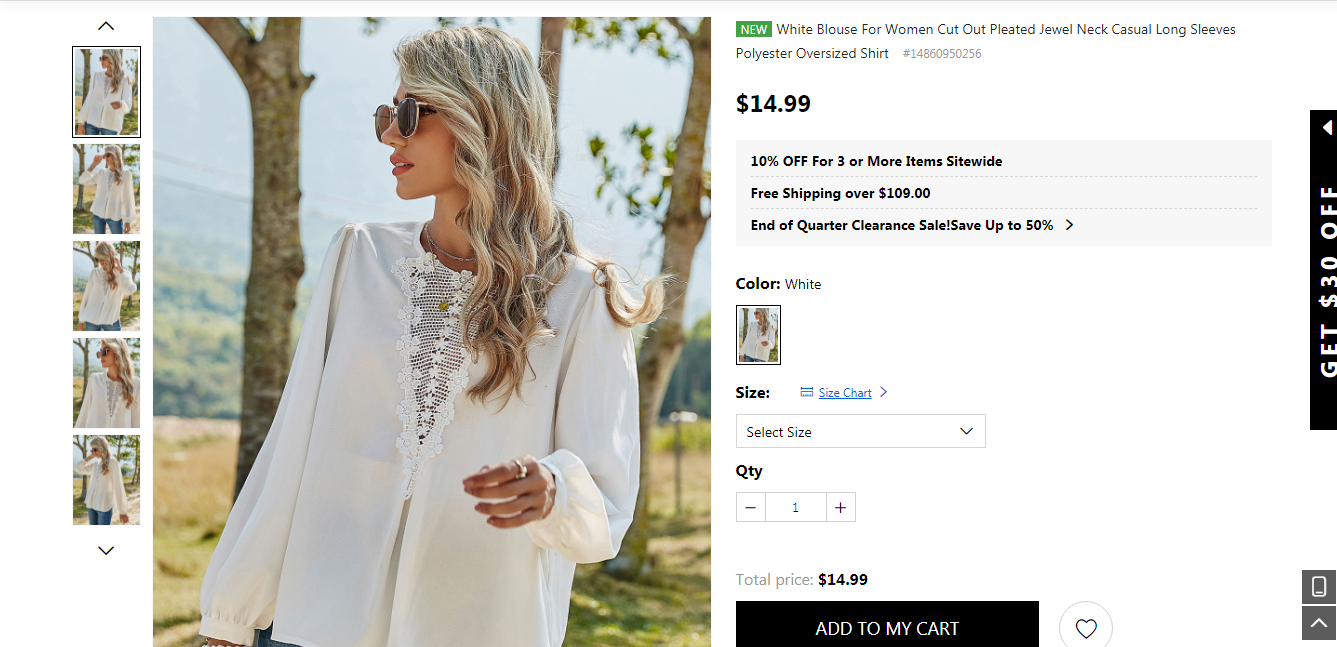Select the first product thumbnail
Image resolution: width=1337 pixels, height=647 pixels.
click(106, 92)
